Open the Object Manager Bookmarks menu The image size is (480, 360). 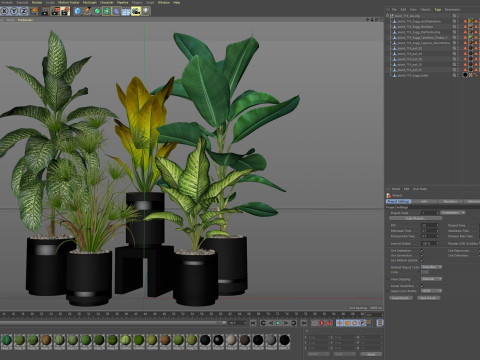(x=452, y=9)
